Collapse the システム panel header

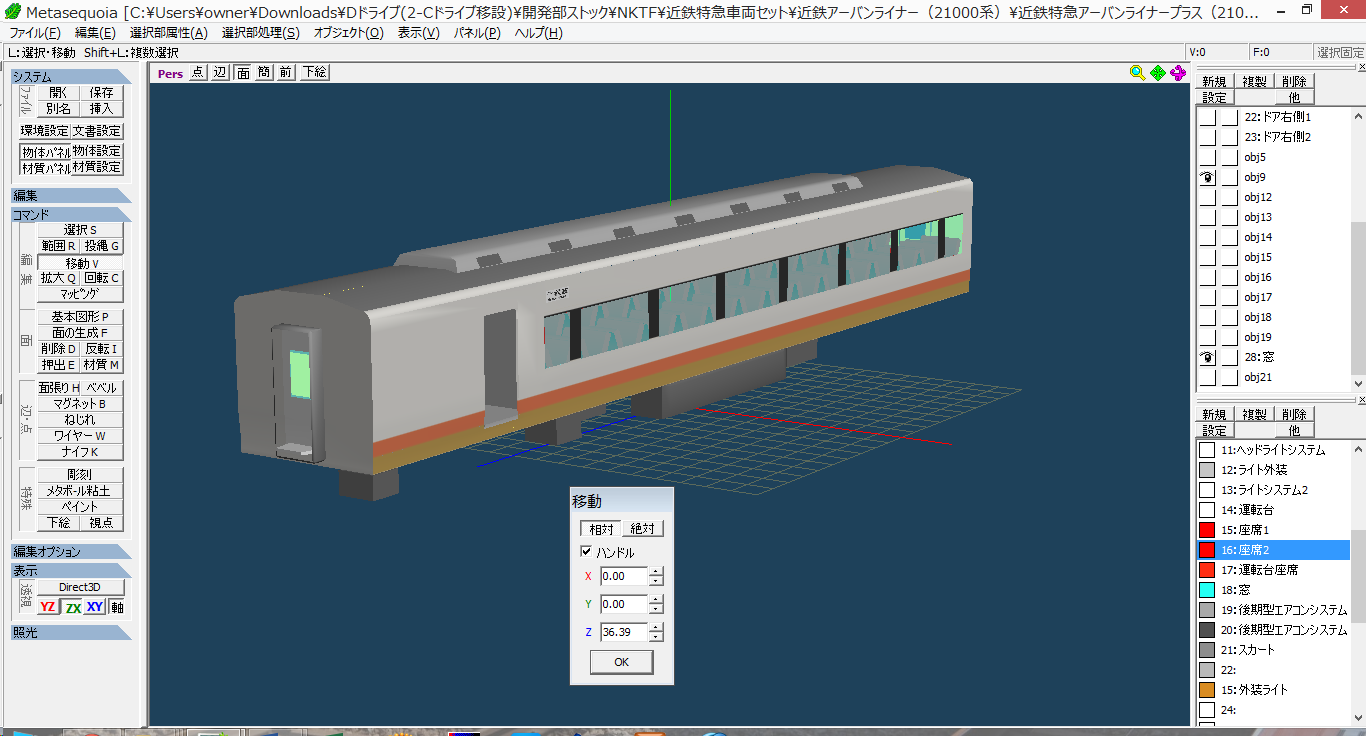tap(71, 76)
